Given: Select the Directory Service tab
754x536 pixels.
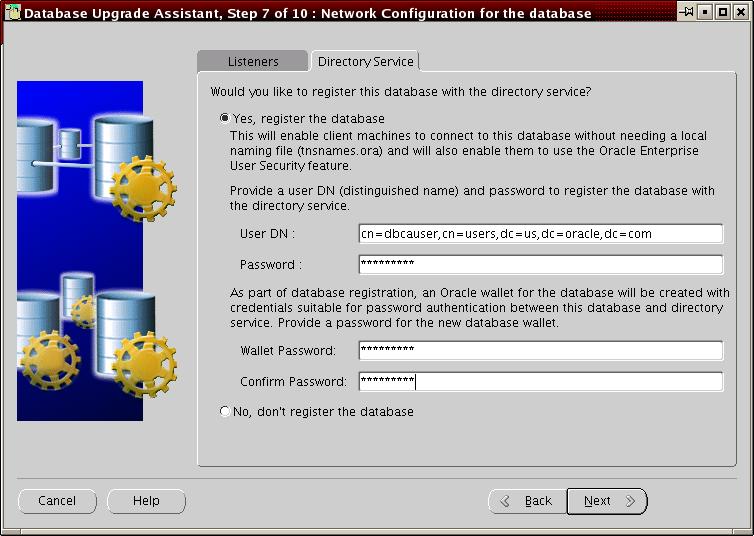Looking at the screenshot, I should click(365, 62).
